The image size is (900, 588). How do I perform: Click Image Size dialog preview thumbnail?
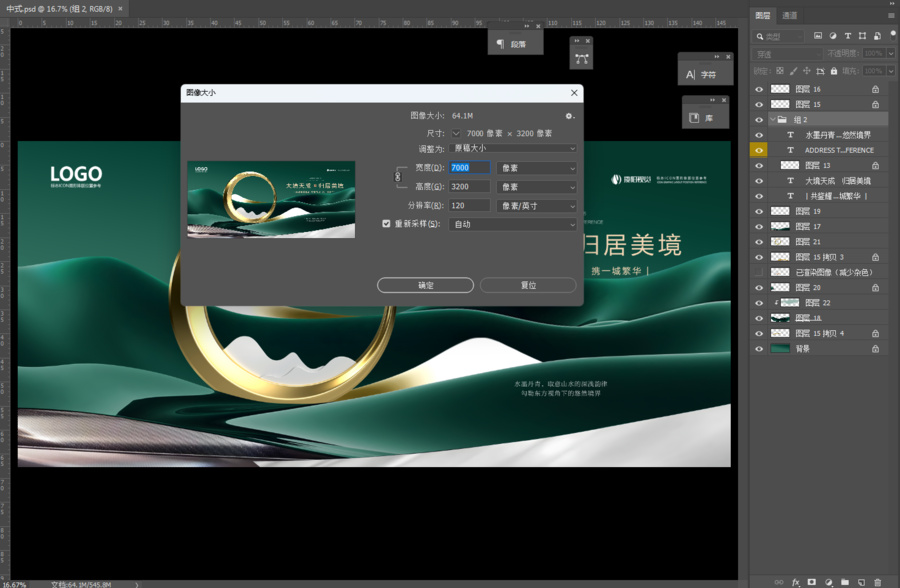[x=271, y=199]
